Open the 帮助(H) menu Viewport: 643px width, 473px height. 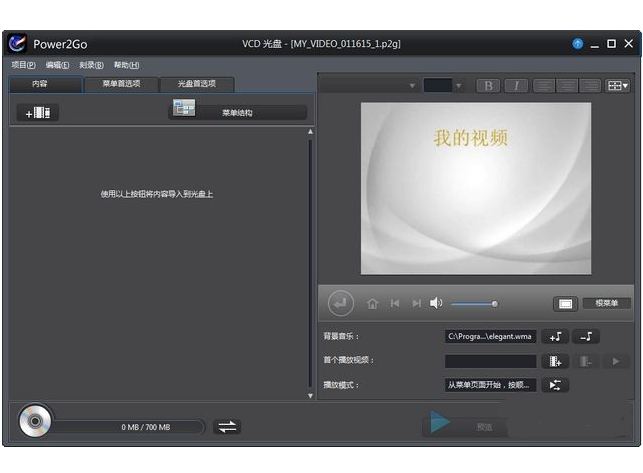pos(126,65)
